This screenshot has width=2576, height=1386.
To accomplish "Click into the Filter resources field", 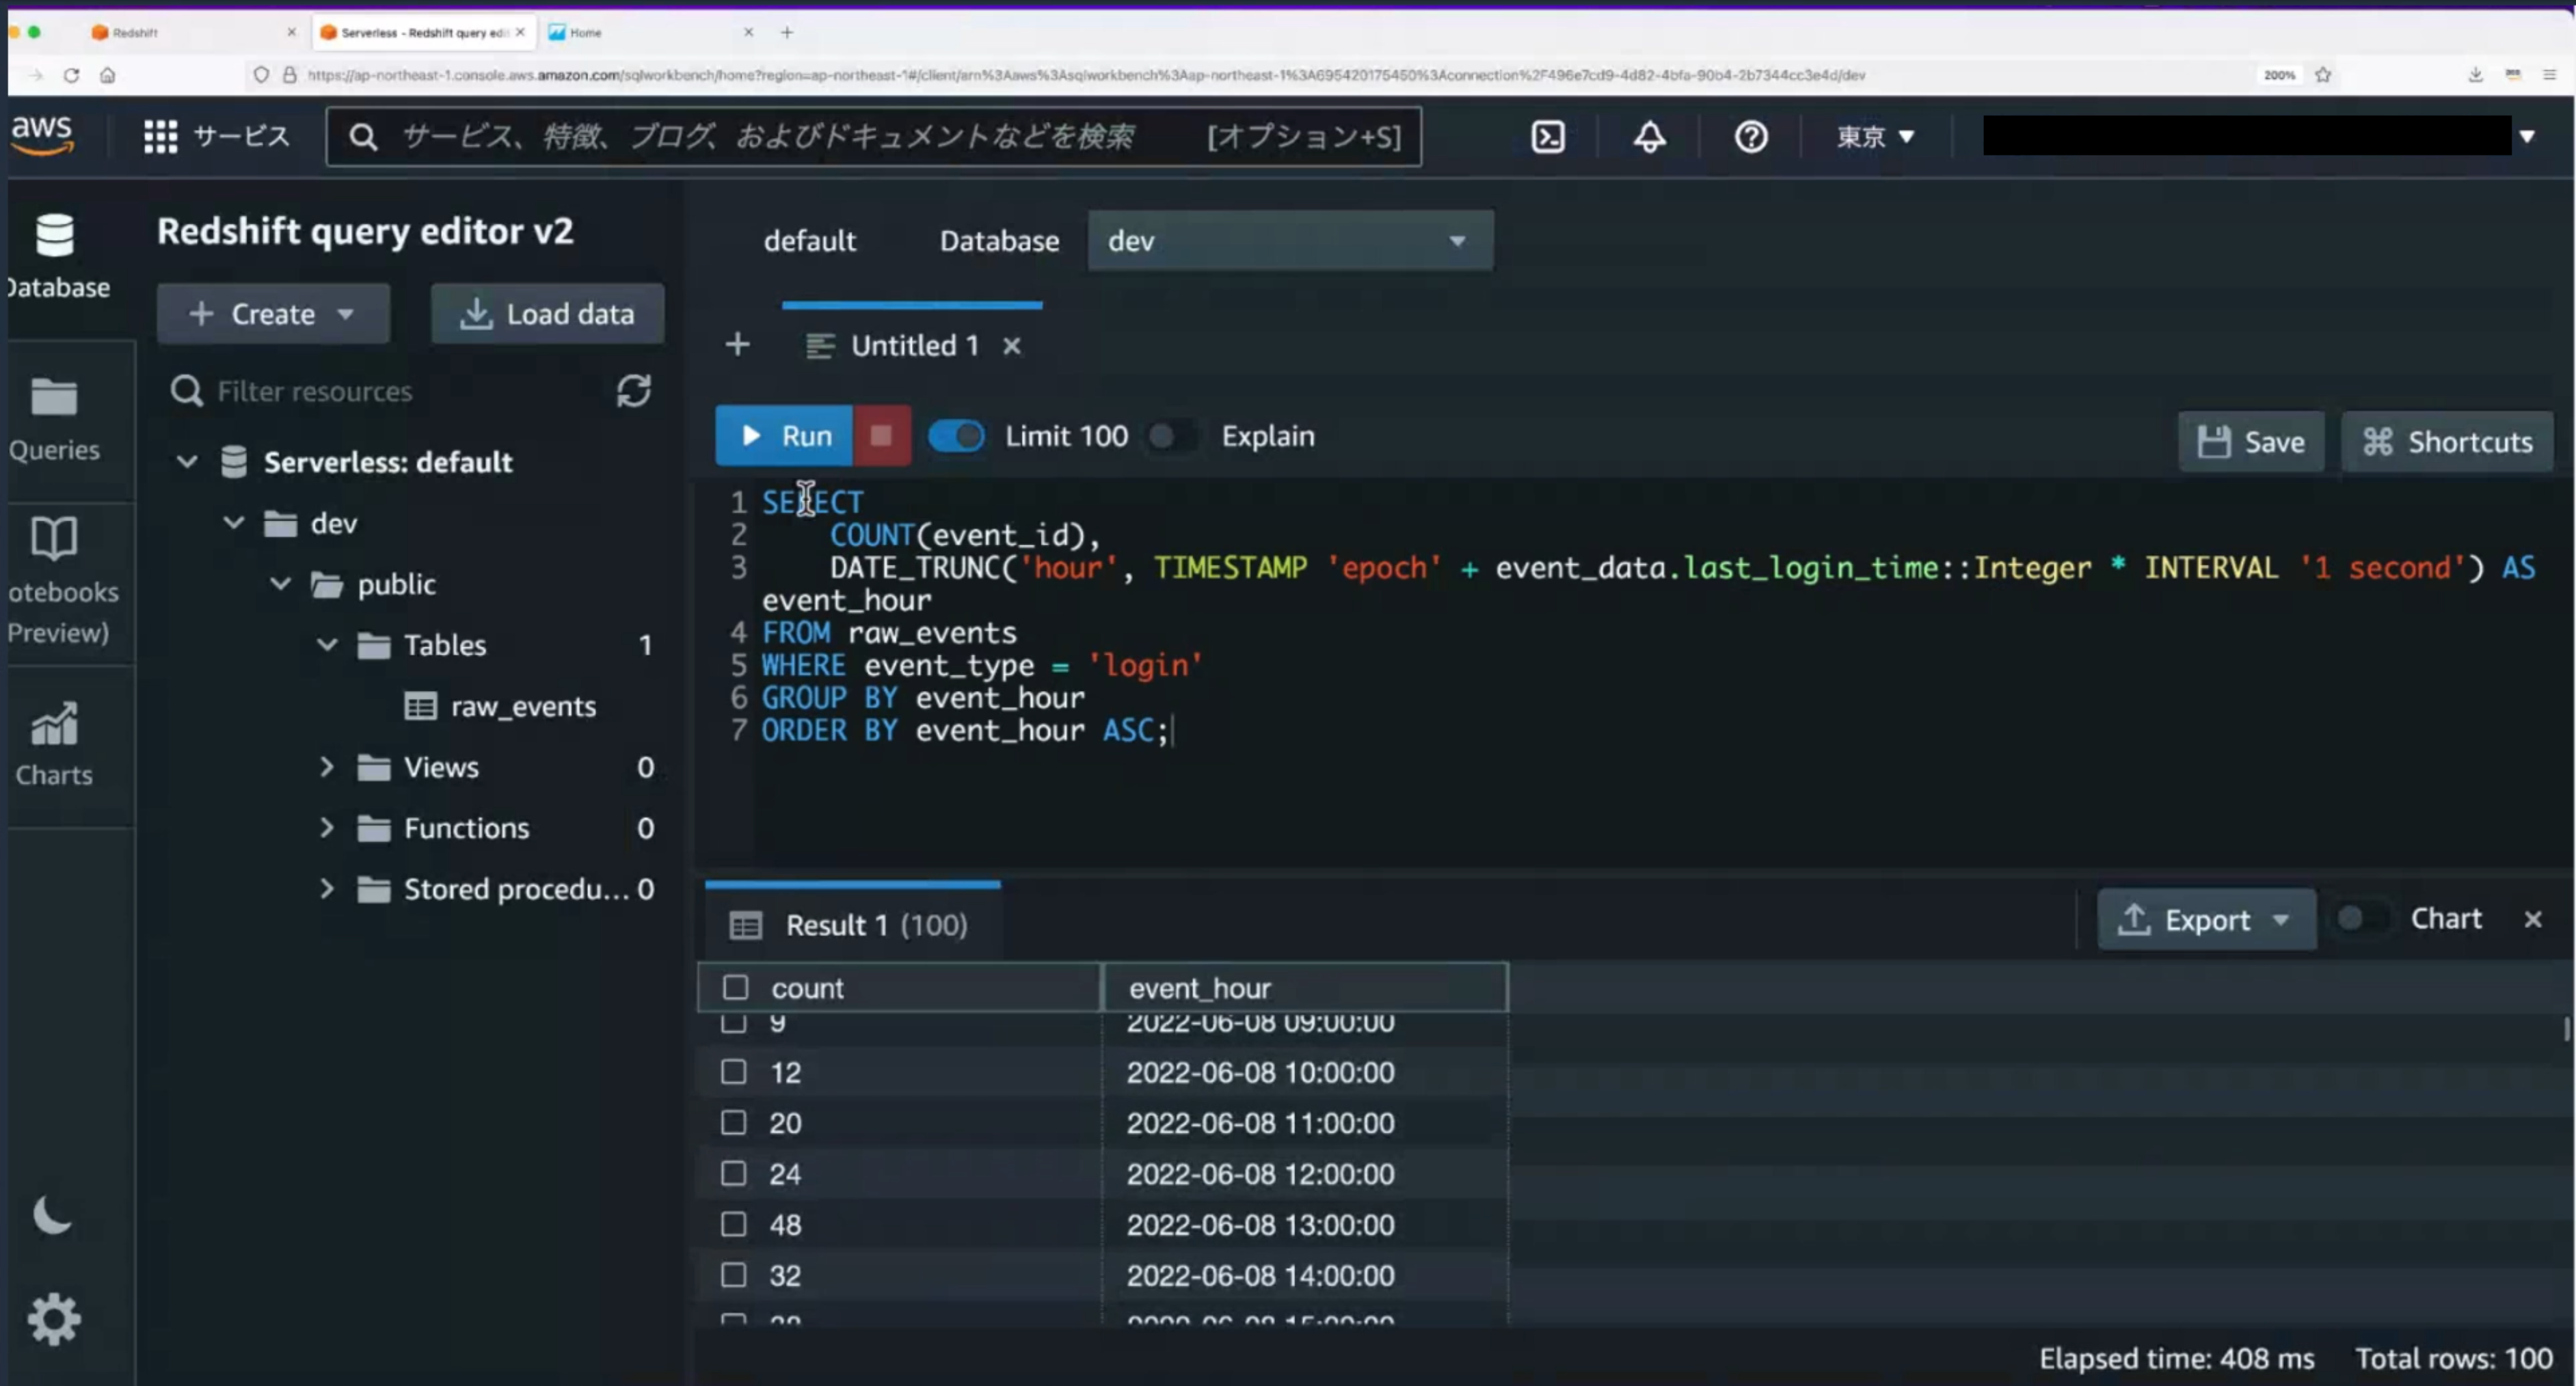I will coord(400,391).
